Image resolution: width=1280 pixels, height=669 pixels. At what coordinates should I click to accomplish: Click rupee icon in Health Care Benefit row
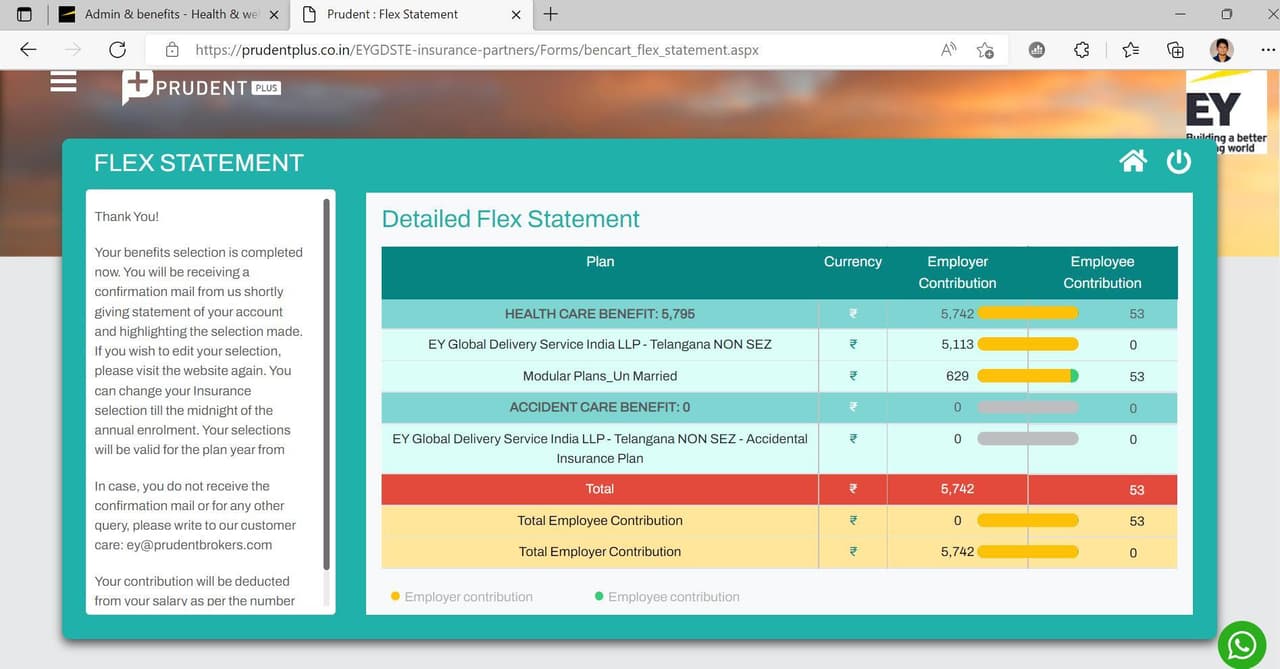pos(853,314)
